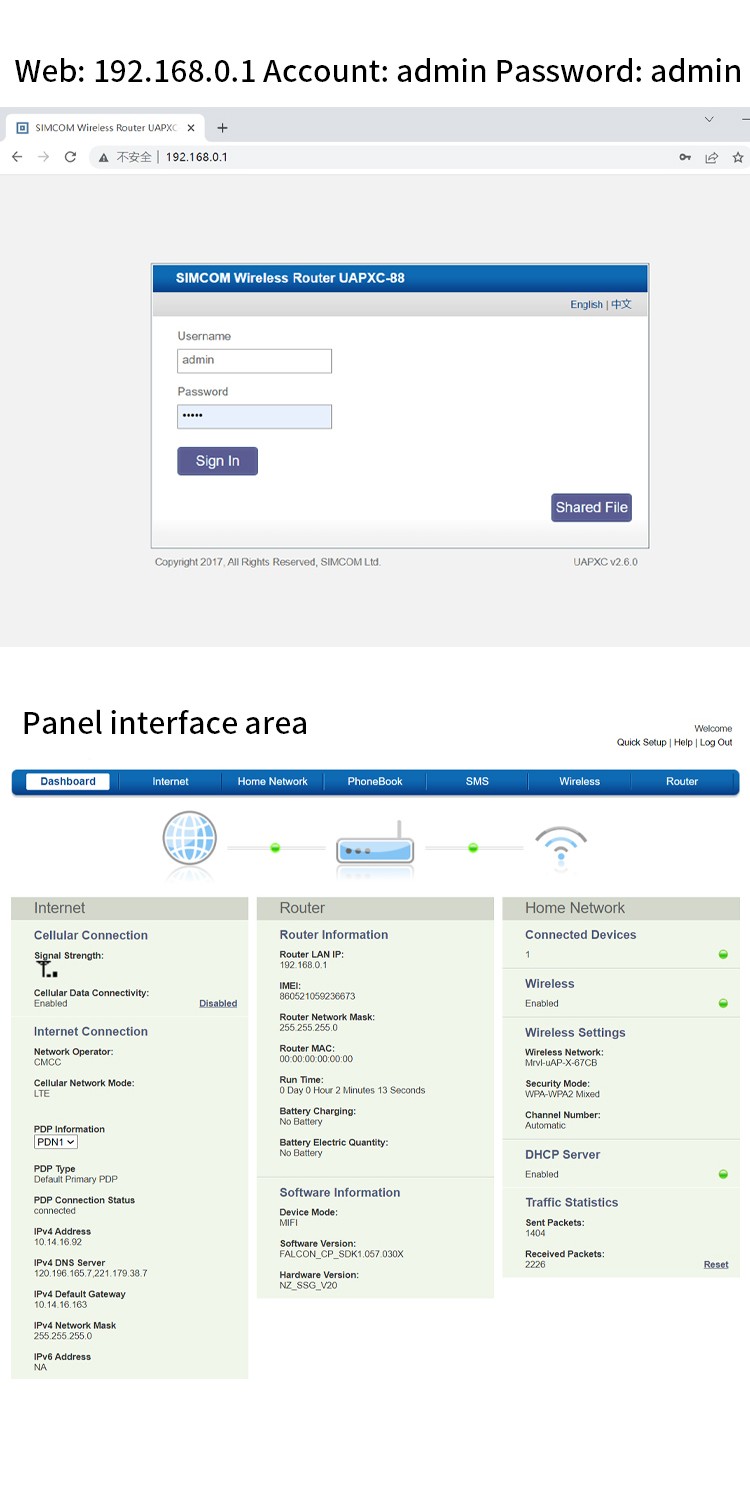The width and height of the screenshot is (750, 1506).
Task: Click the hardware version NZ_SSG_V20
Action: pyautogui.click(x=308, y=1286)
